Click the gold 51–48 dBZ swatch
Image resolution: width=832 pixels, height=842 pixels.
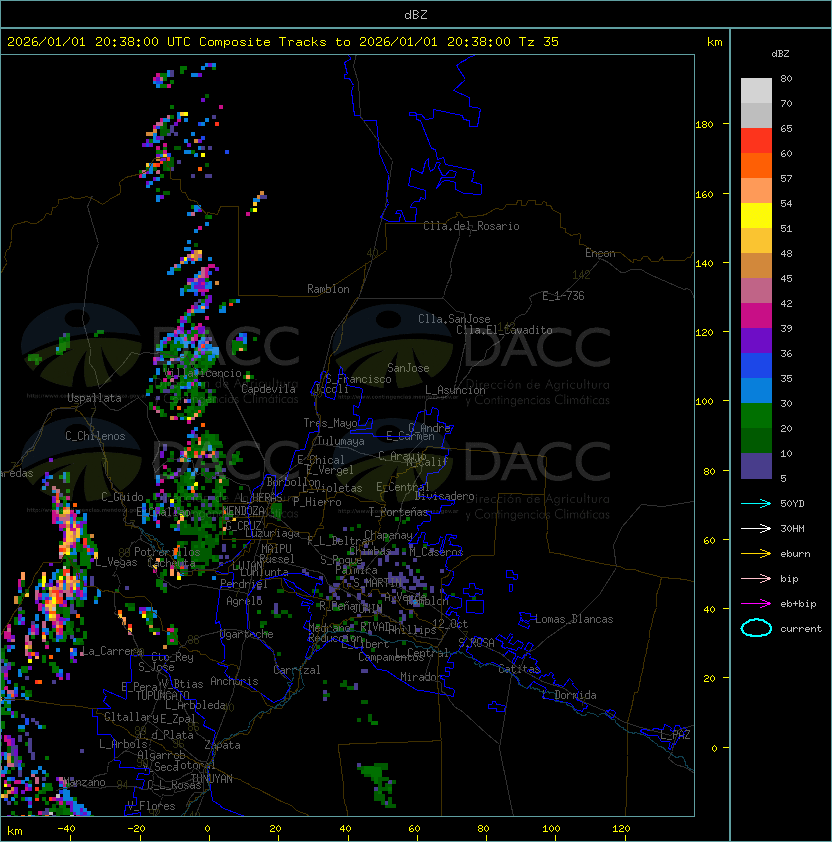756,241
